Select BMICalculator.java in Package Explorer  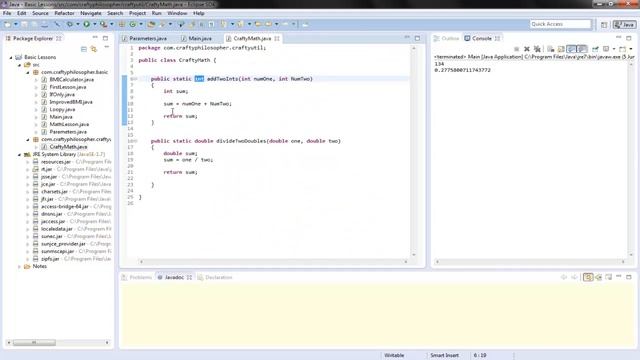coord(71,80)
